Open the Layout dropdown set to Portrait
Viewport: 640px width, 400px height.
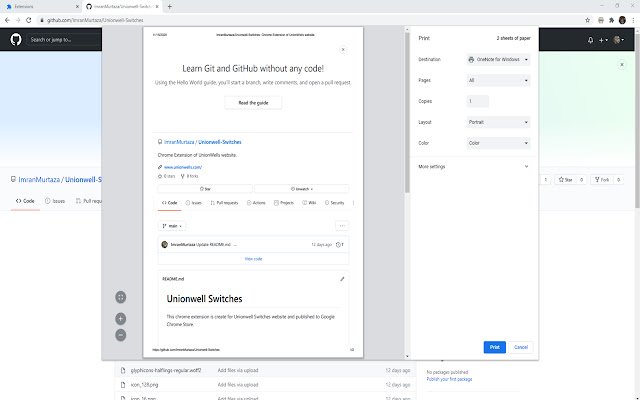coord(498,122)
